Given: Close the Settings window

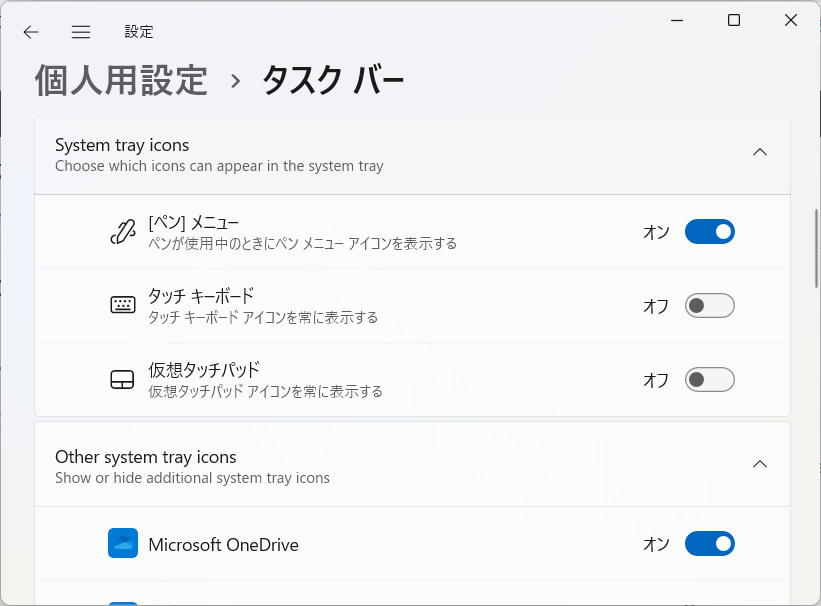Looking at the screenshot, I should (x=791, y=20).
